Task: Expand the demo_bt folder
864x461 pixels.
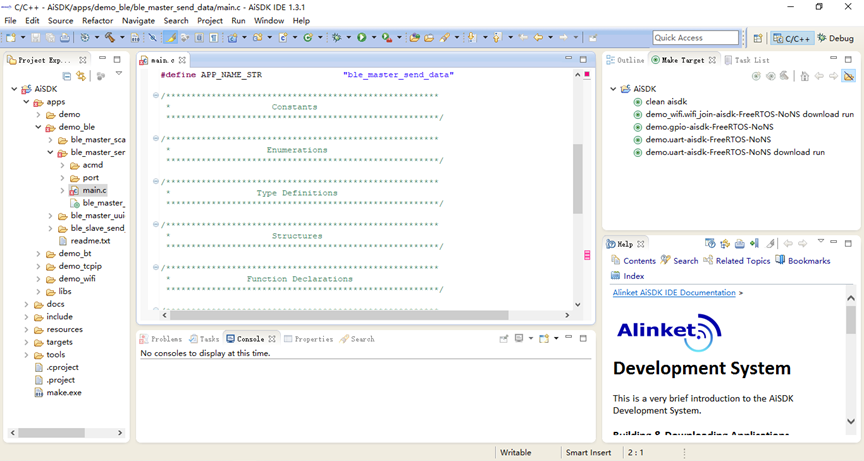Action: 39,253
